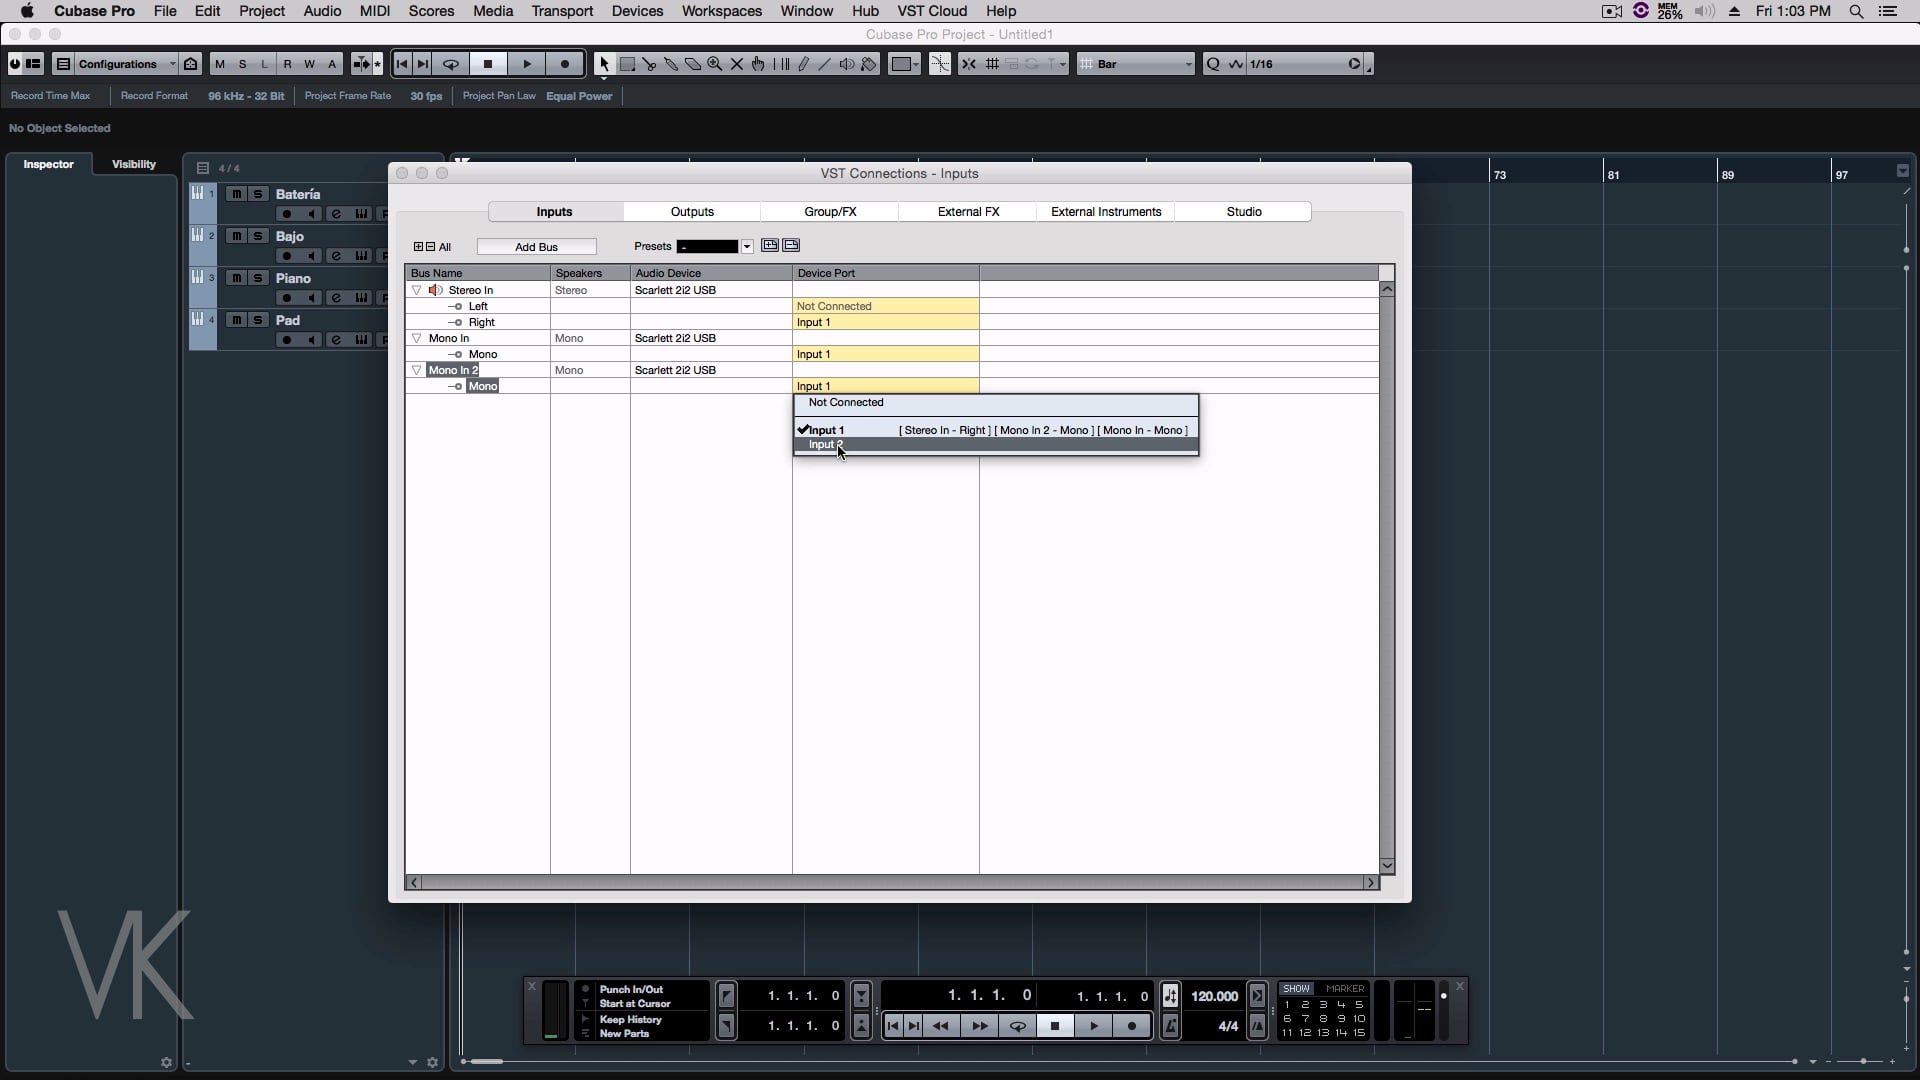Select the Mute X tool

[737, 64]
